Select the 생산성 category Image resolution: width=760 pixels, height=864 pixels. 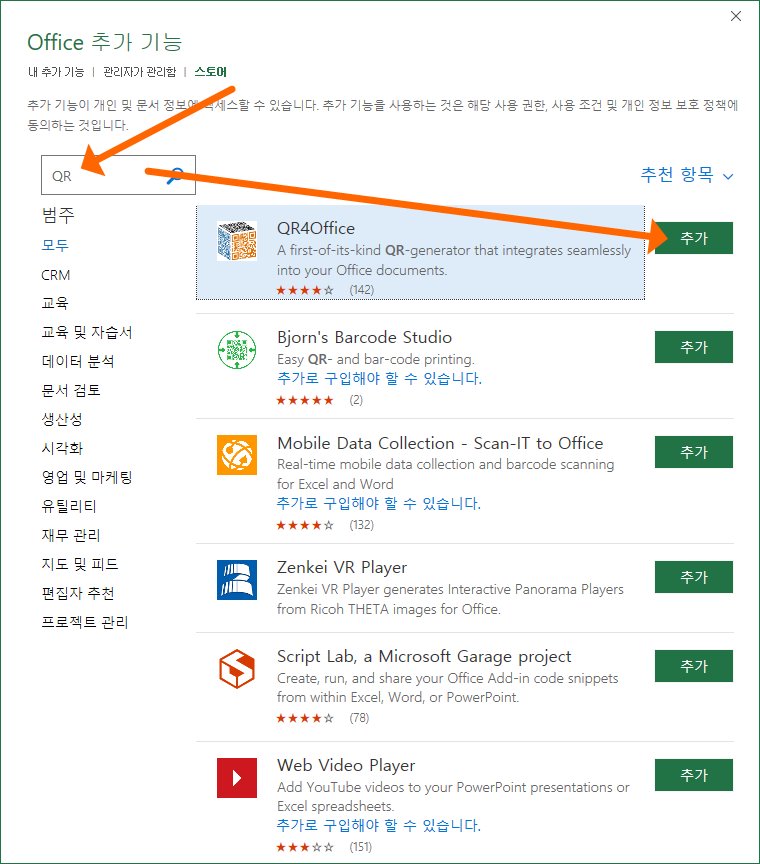pyautogui.click(x=62, y=419)
